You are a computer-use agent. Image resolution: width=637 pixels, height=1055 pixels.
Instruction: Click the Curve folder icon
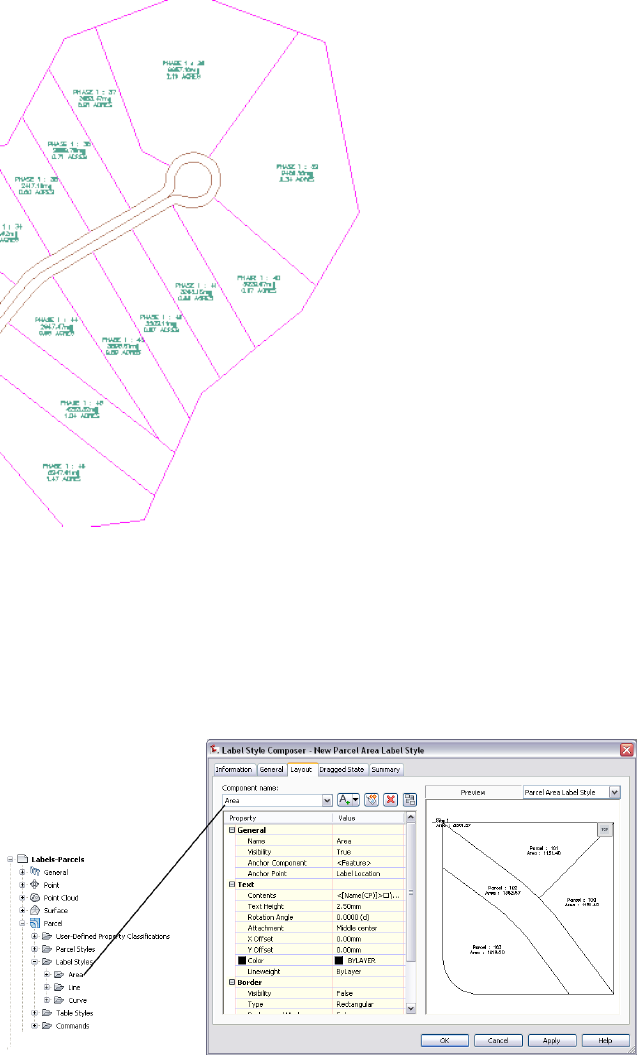(x=59, y=1000)
